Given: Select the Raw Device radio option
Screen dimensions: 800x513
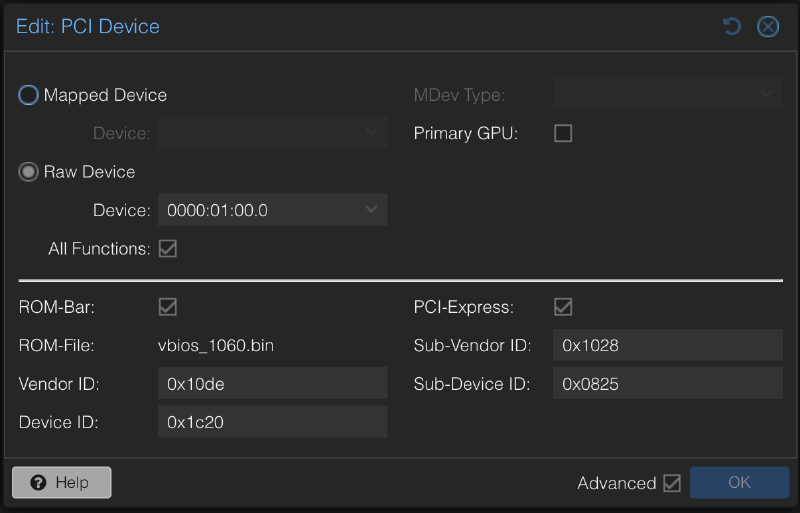Looking at the screenshot, I should click(x=29, y=172).
